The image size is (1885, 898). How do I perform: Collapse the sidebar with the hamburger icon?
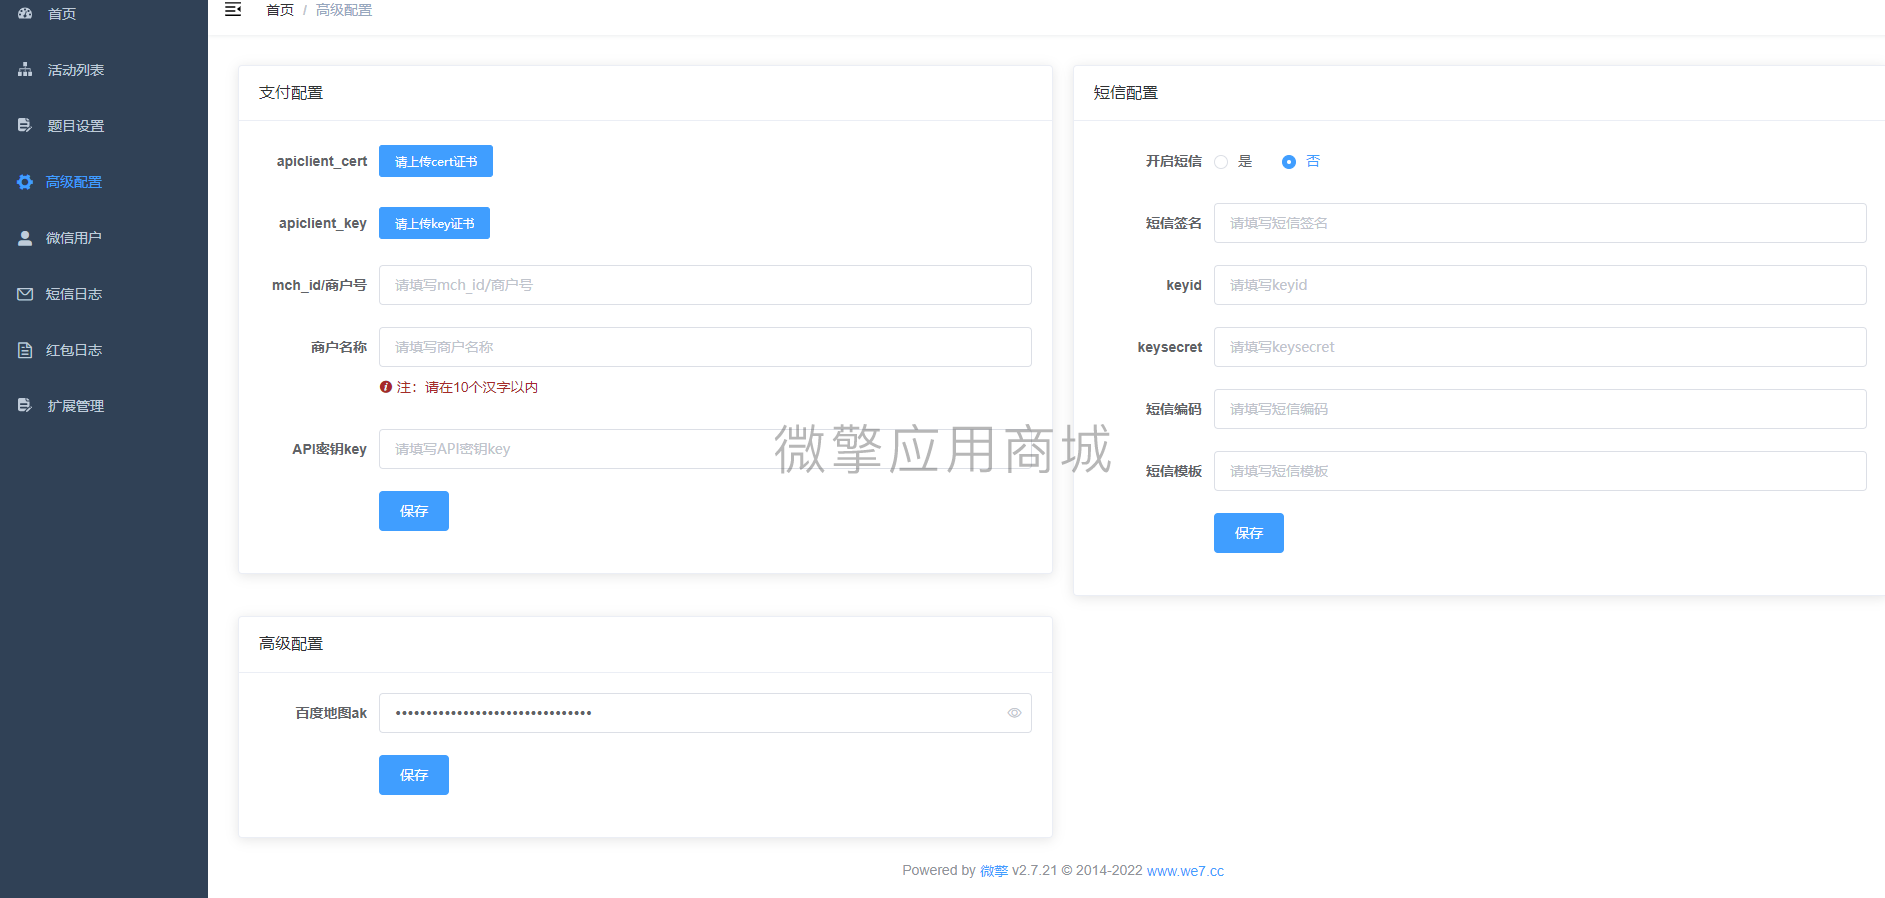pos(233,9)
